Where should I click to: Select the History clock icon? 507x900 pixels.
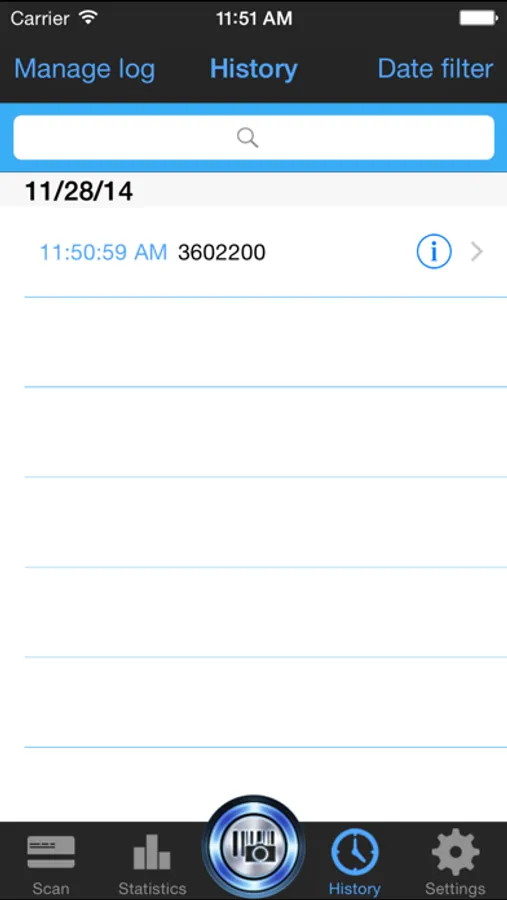[355, 852]
